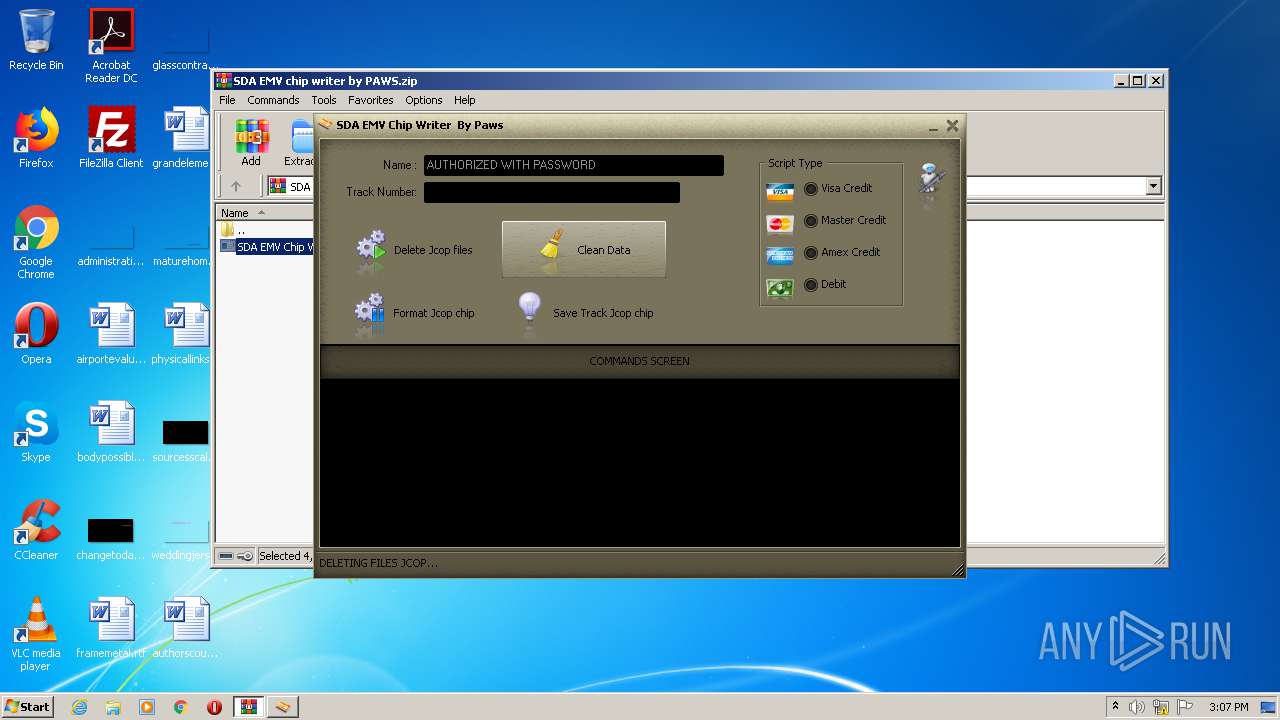Click Internet Explorer taskbar icon

(x=79, y=707)
